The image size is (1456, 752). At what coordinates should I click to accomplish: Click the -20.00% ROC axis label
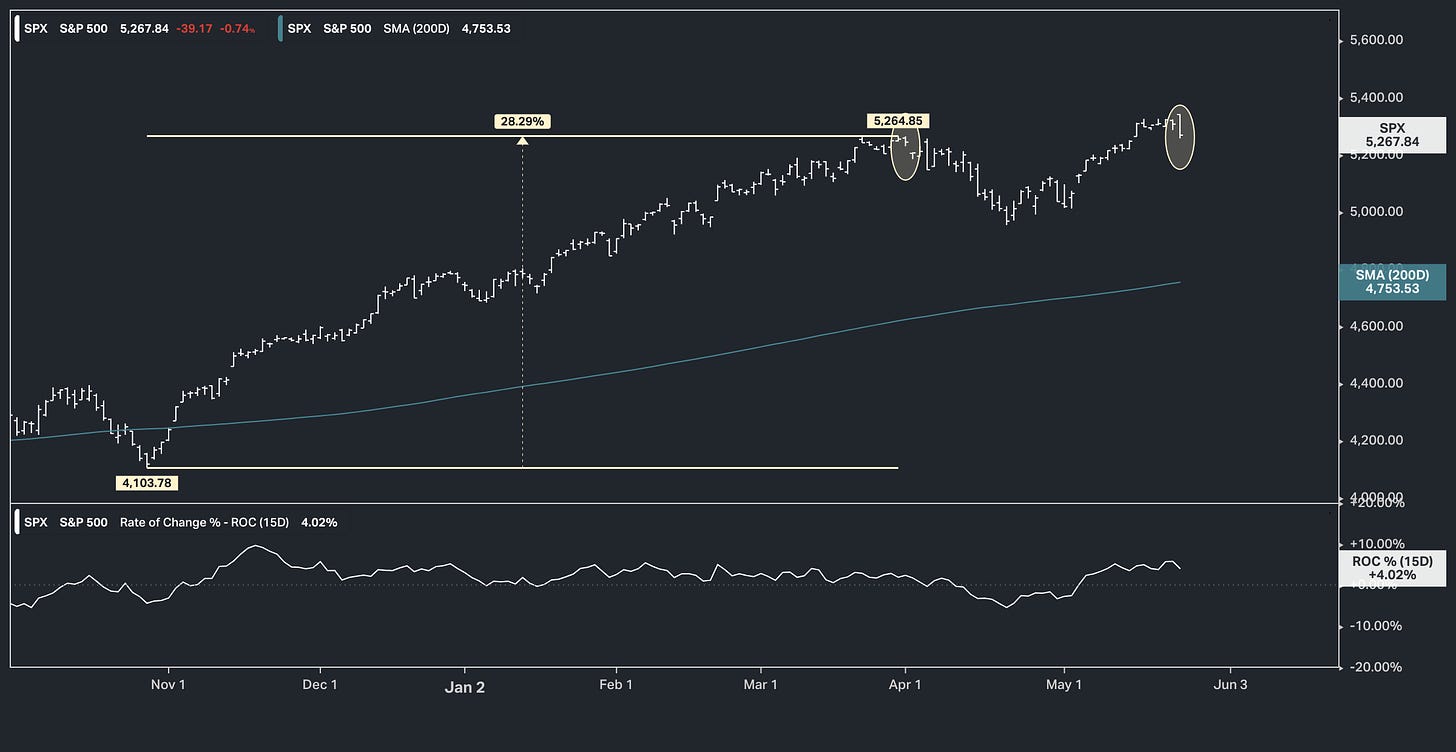coord(1377,667)
